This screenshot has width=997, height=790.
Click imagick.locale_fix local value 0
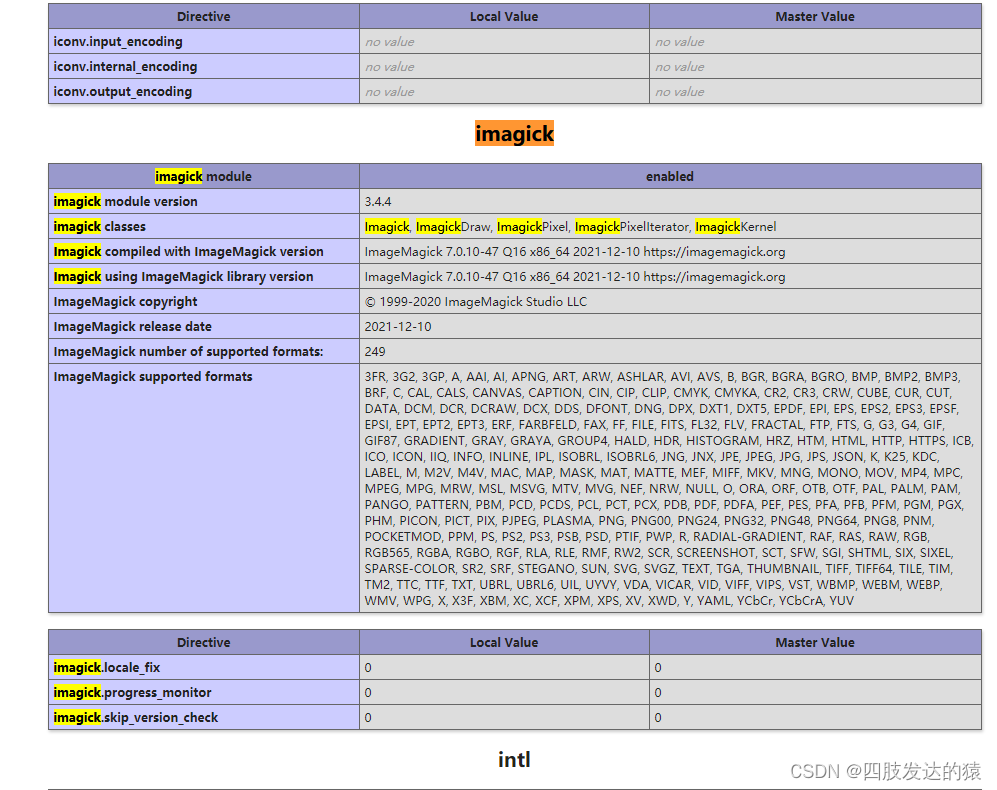504,667
